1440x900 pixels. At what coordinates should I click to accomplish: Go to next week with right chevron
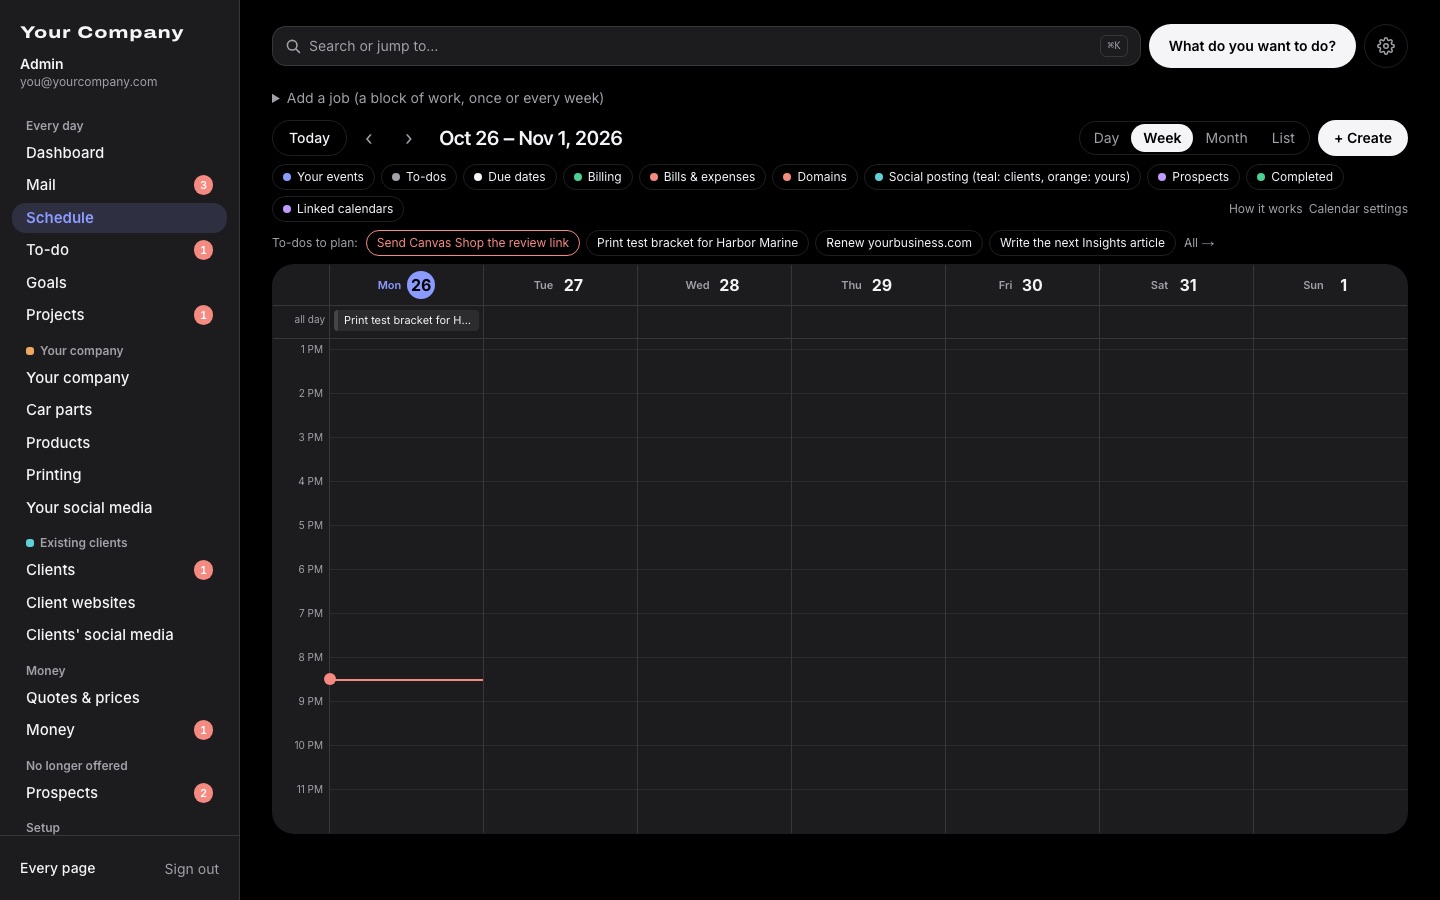(408, 139)
